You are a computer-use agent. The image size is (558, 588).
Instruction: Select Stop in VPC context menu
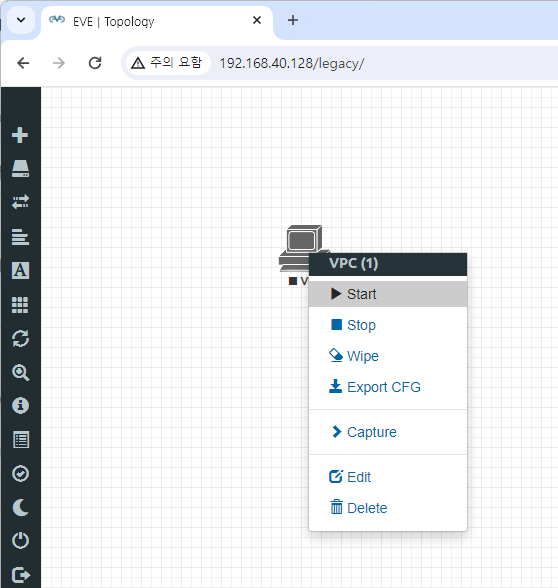(x=388, y=325)
